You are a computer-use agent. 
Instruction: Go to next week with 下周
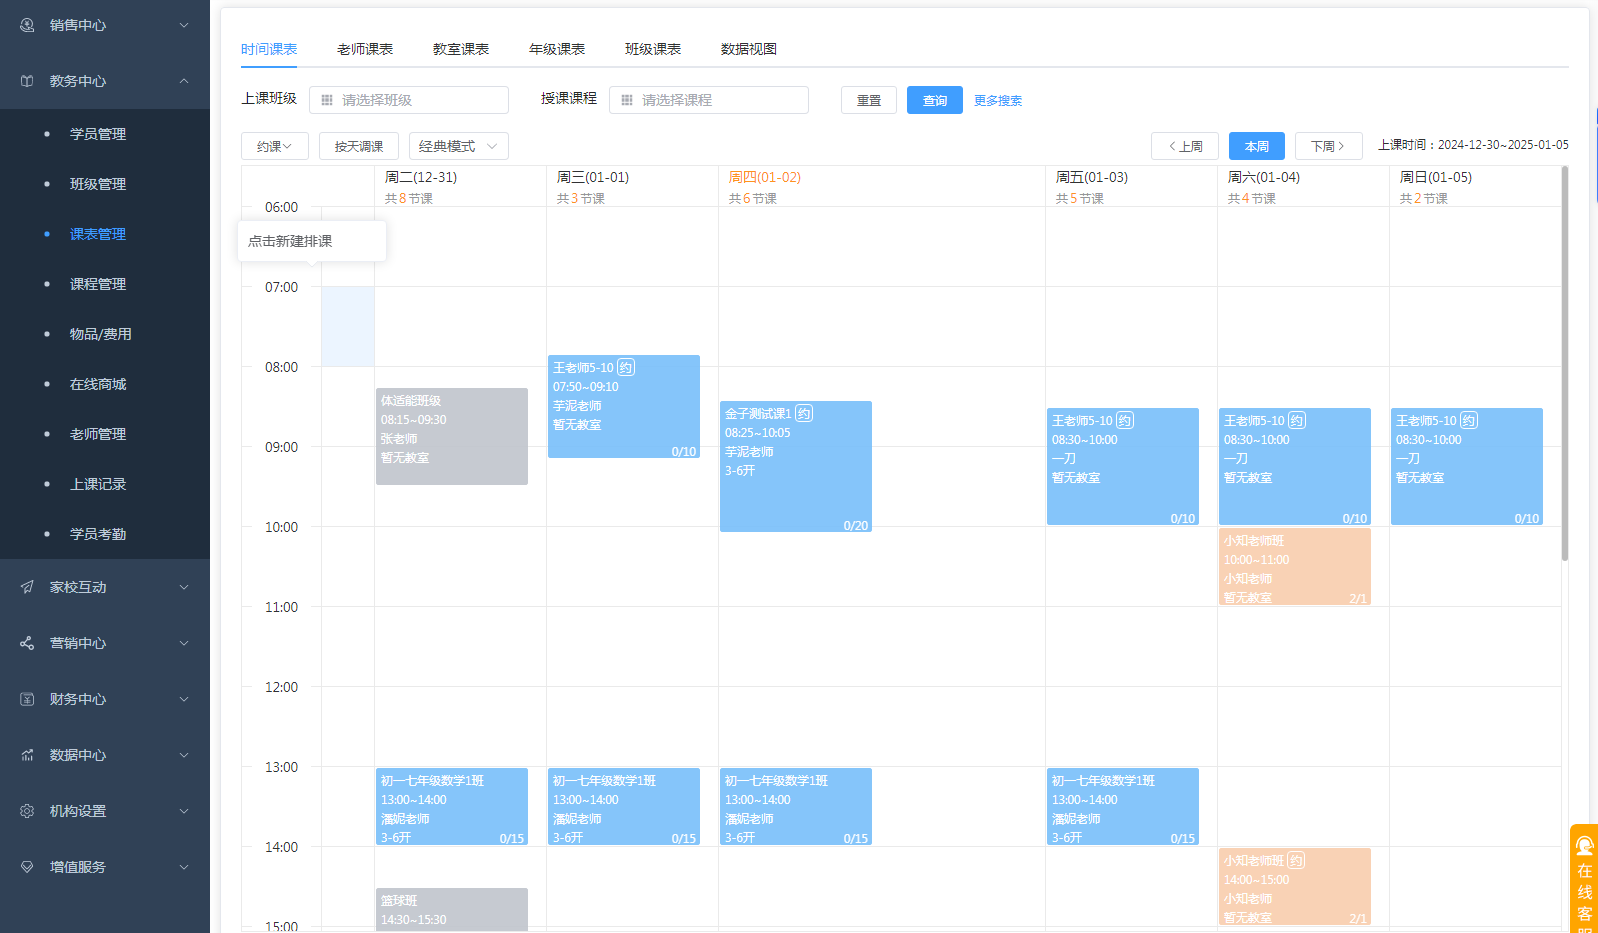[x=1329, y=146]
